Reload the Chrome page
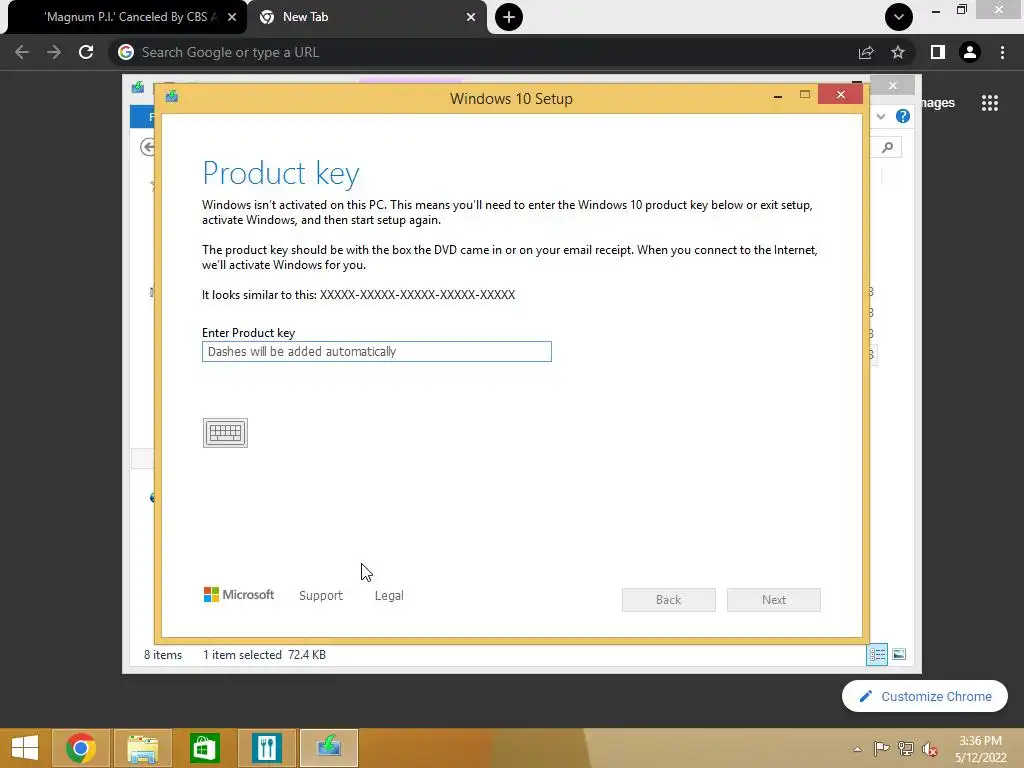The image size is (1024, 768). coord(86,52)
